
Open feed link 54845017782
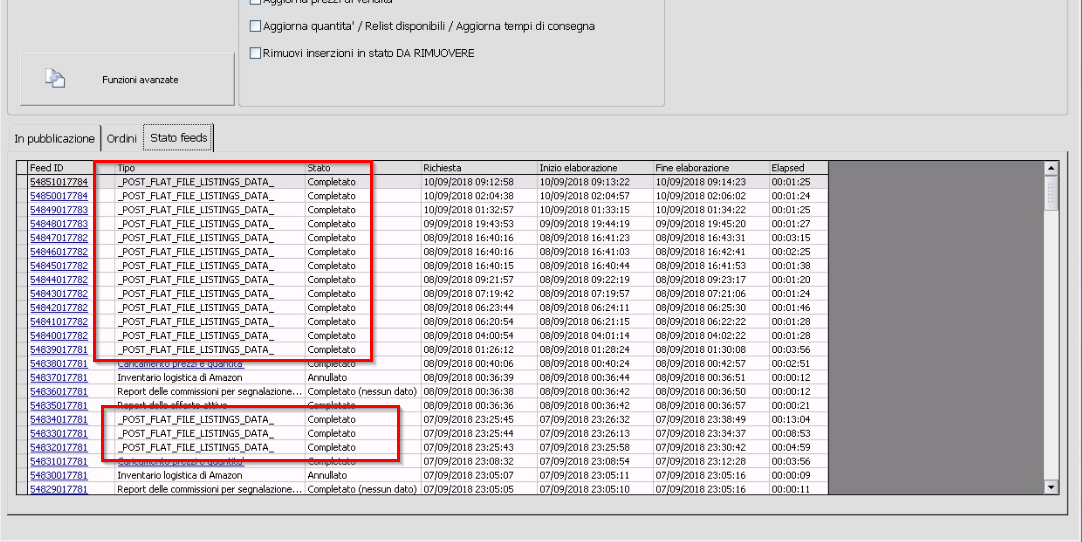coord(59,265)
